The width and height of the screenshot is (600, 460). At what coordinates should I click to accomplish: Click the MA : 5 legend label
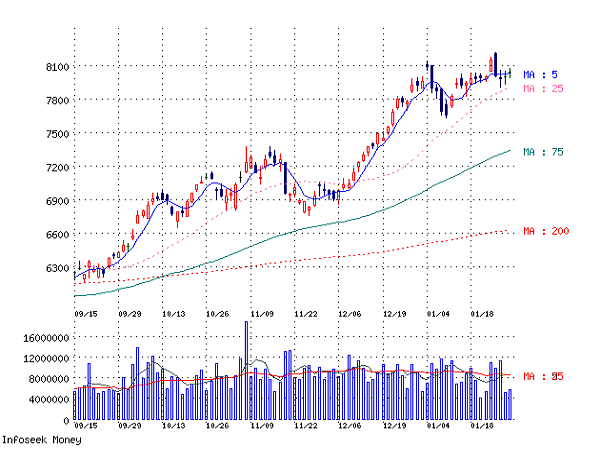(x=540, y=74)
